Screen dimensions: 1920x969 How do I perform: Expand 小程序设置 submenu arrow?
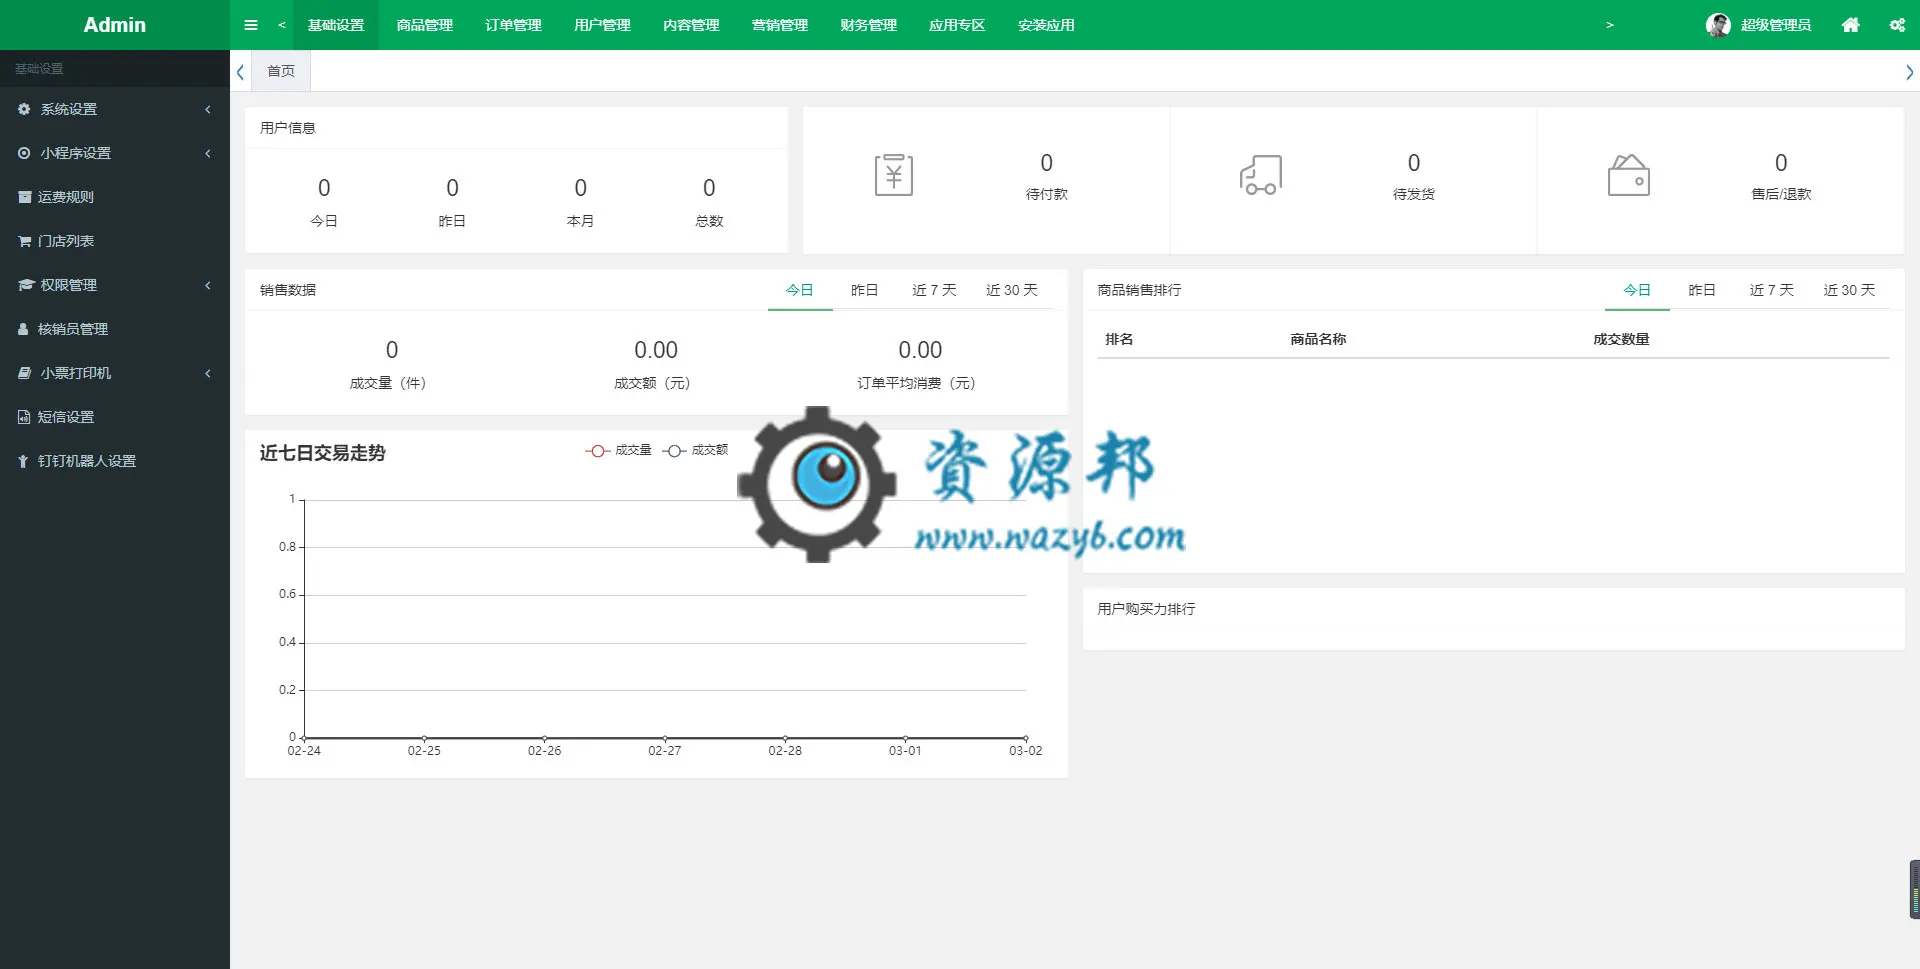208,153
